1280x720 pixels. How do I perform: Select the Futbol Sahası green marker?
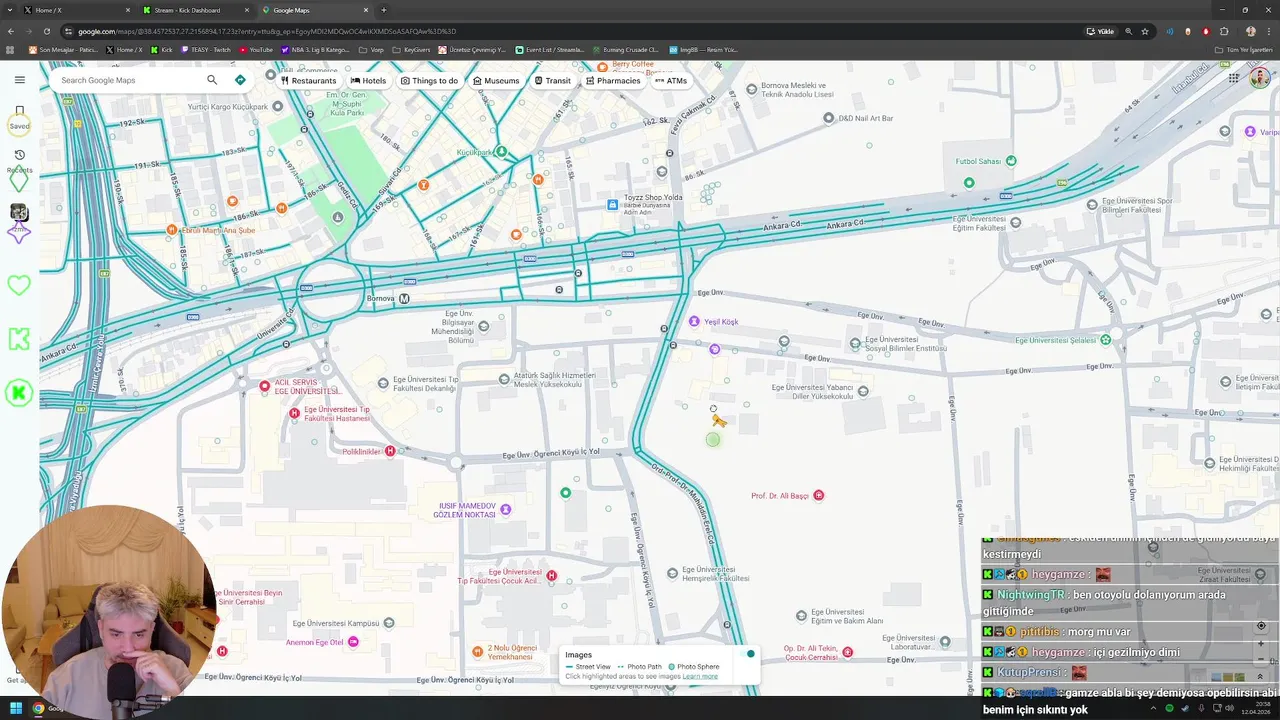[x=1011, y=161]
